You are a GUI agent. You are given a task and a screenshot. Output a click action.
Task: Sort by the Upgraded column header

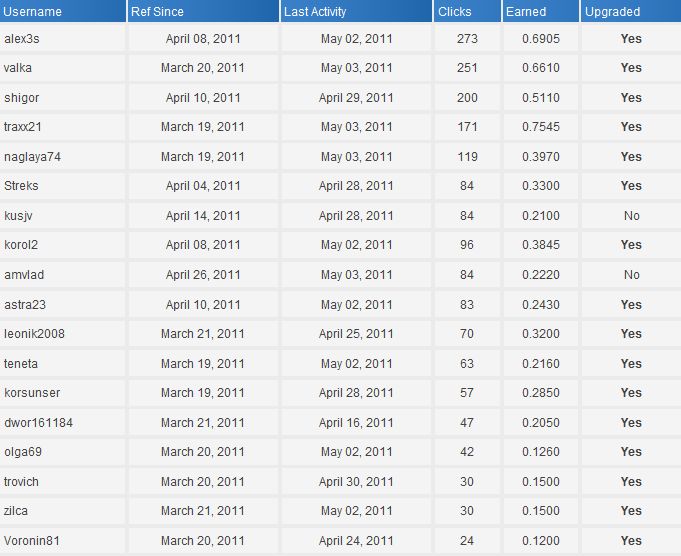coord(612,11)
